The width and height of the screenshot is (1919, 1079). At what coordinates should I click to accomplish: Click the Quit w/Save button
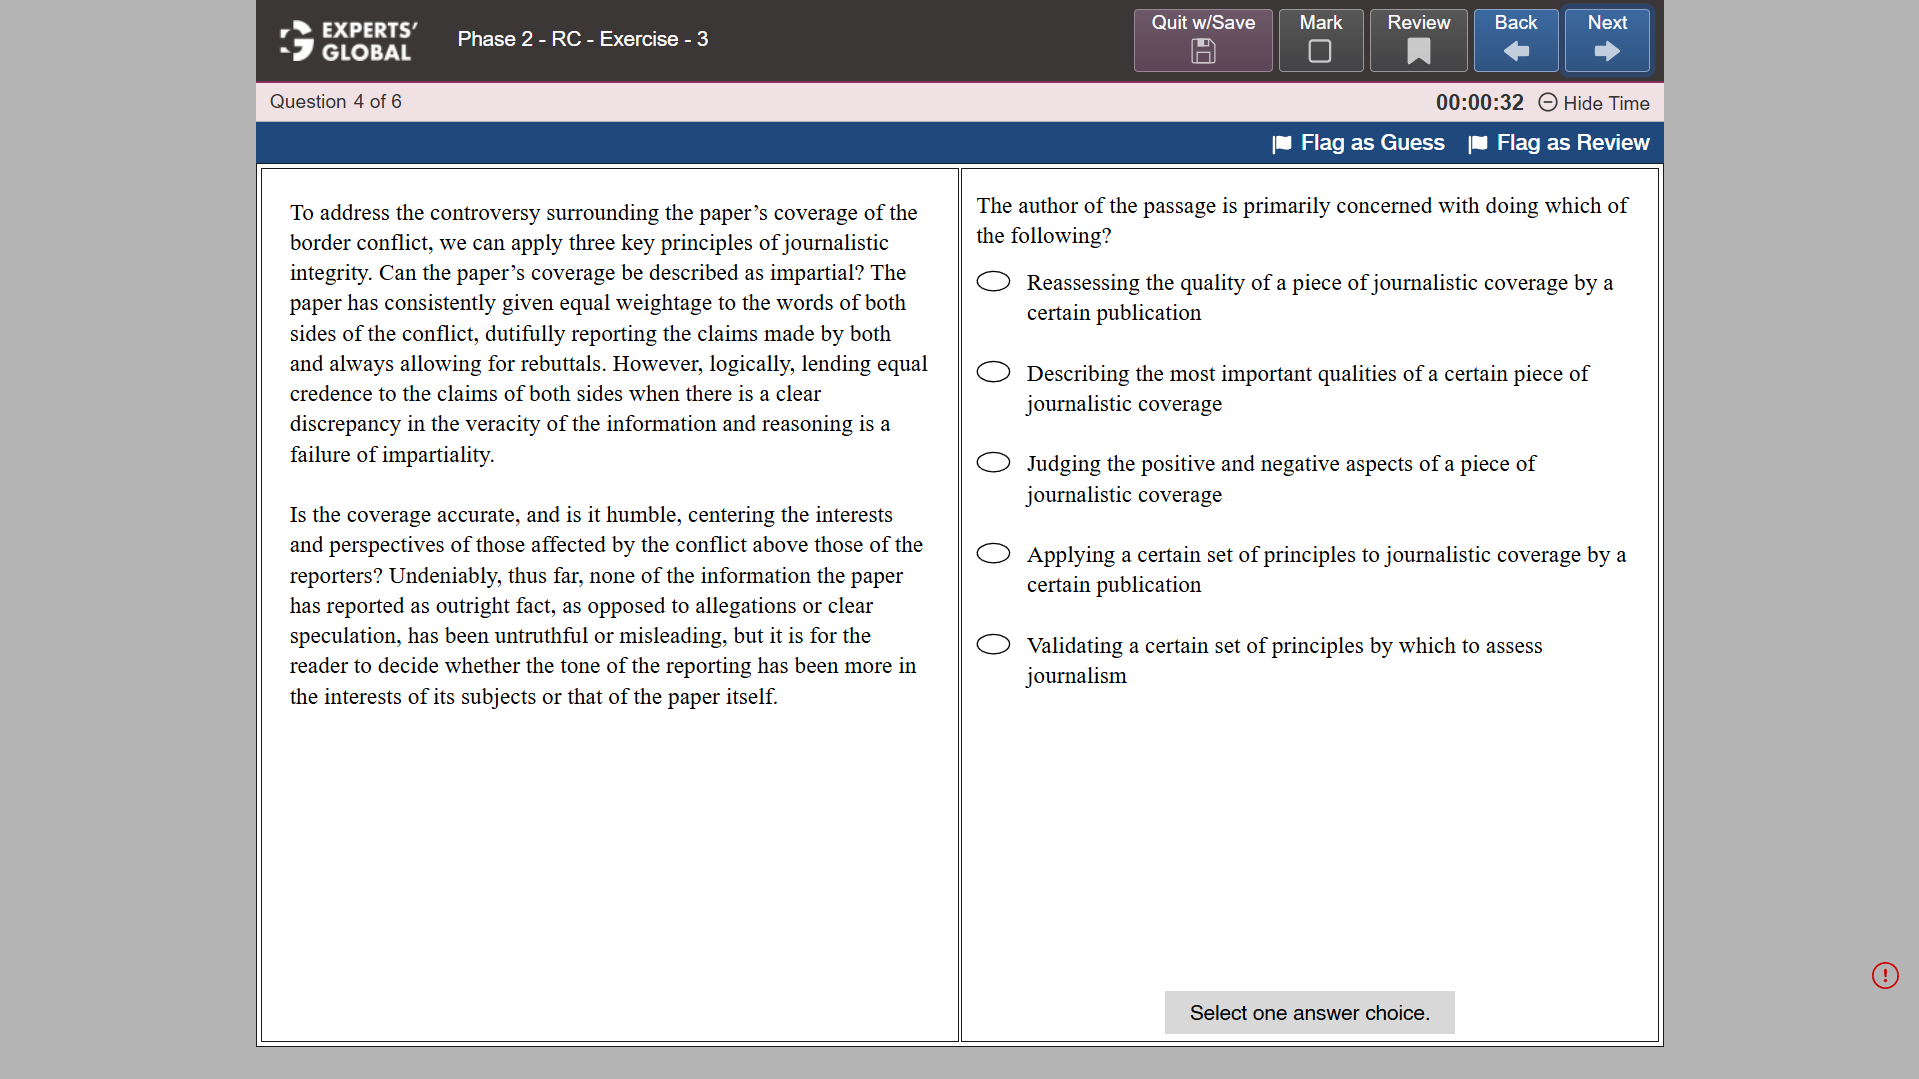[x=1202, y=40]
